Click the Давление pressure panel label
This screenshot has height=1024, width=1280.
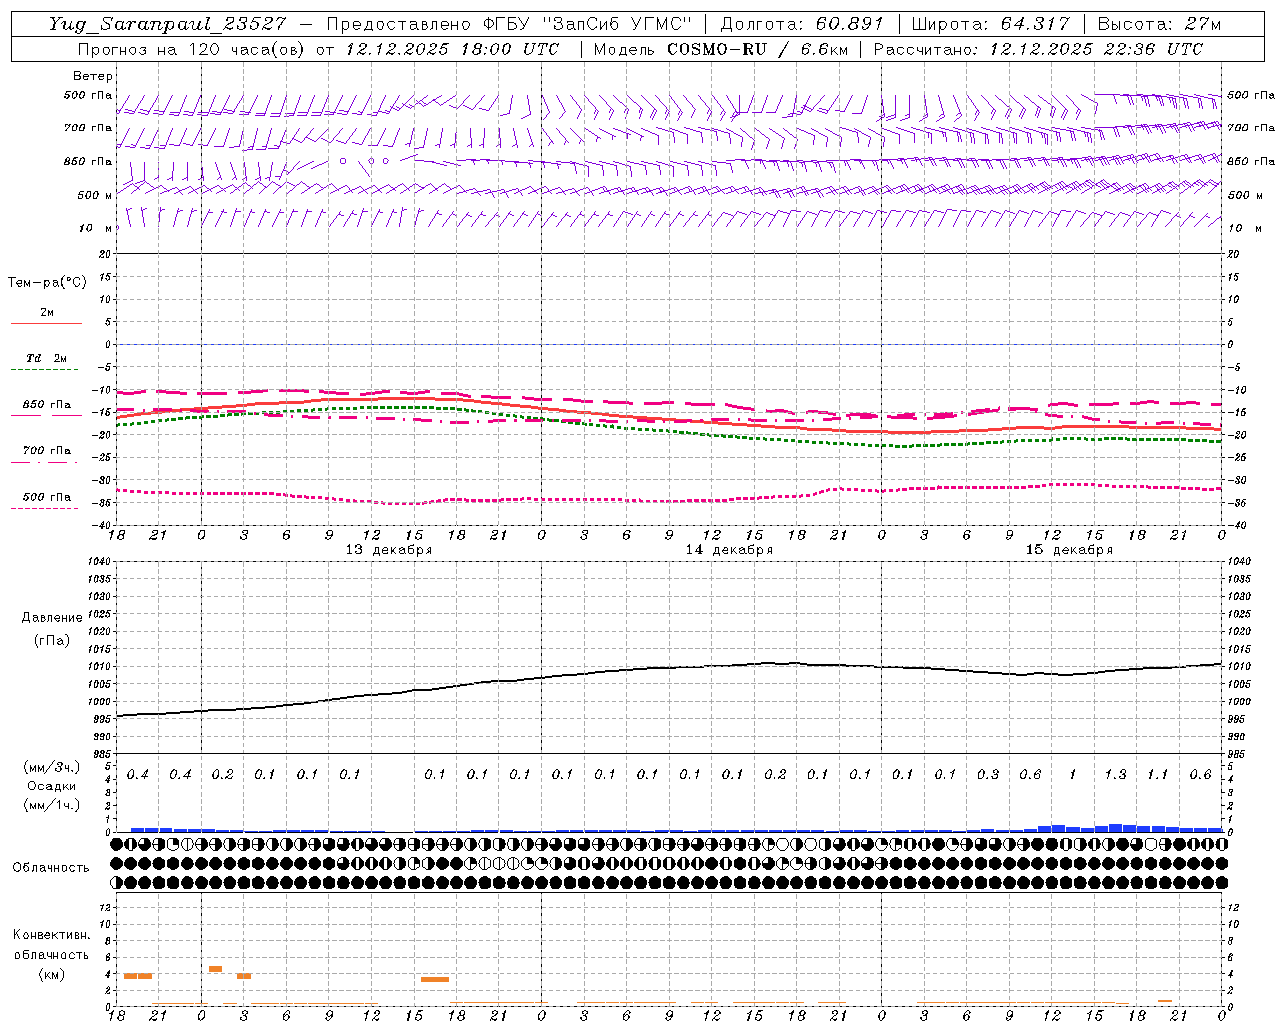[x=52, y=618]
